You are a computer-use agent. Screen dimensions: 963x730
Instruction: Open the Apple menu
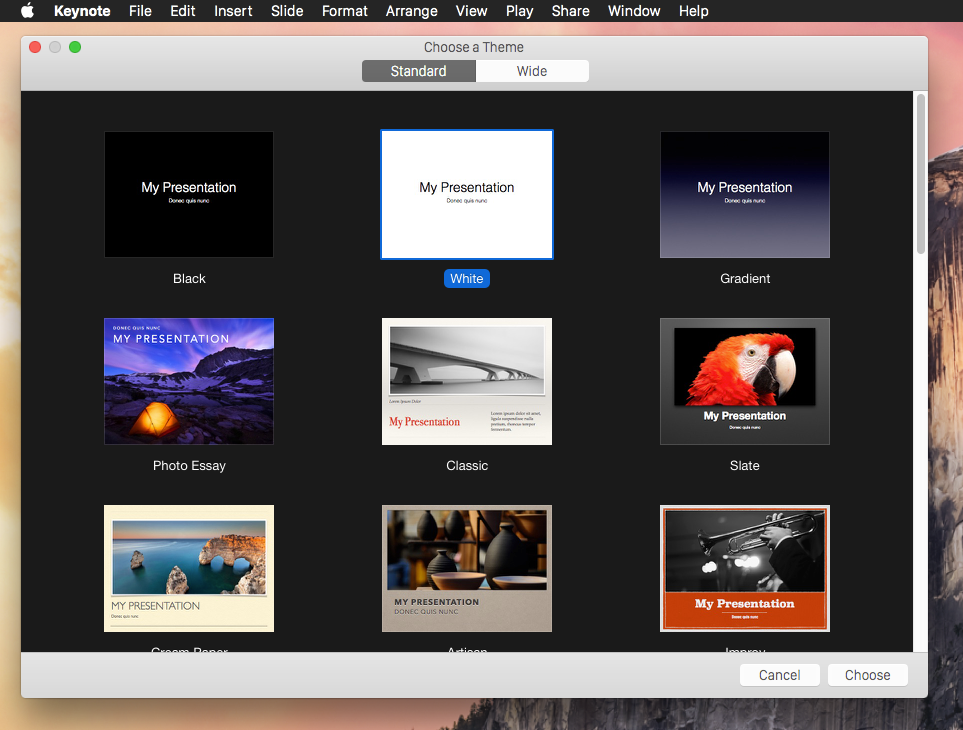(28, 11)
